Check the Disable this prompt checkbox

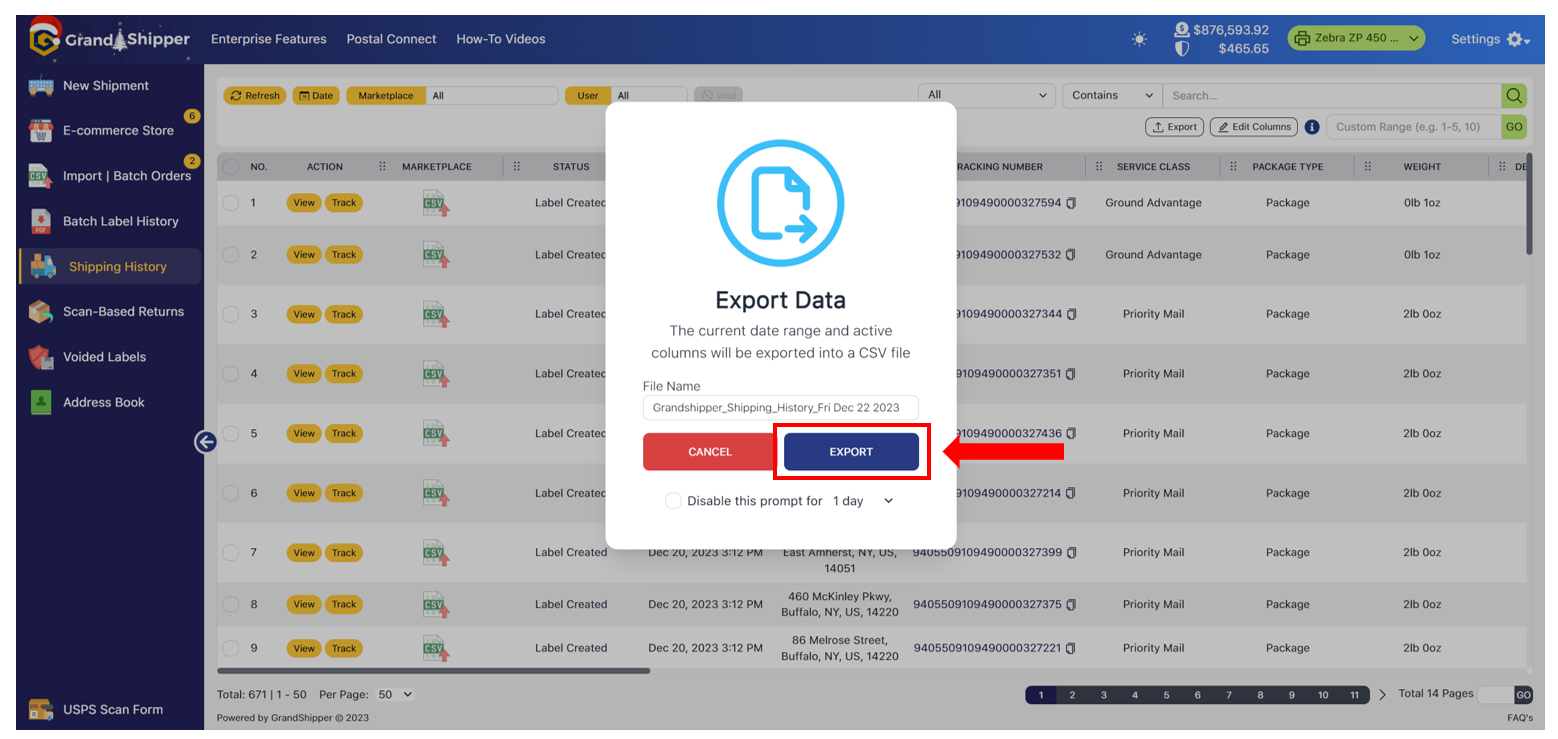[673, 501]
